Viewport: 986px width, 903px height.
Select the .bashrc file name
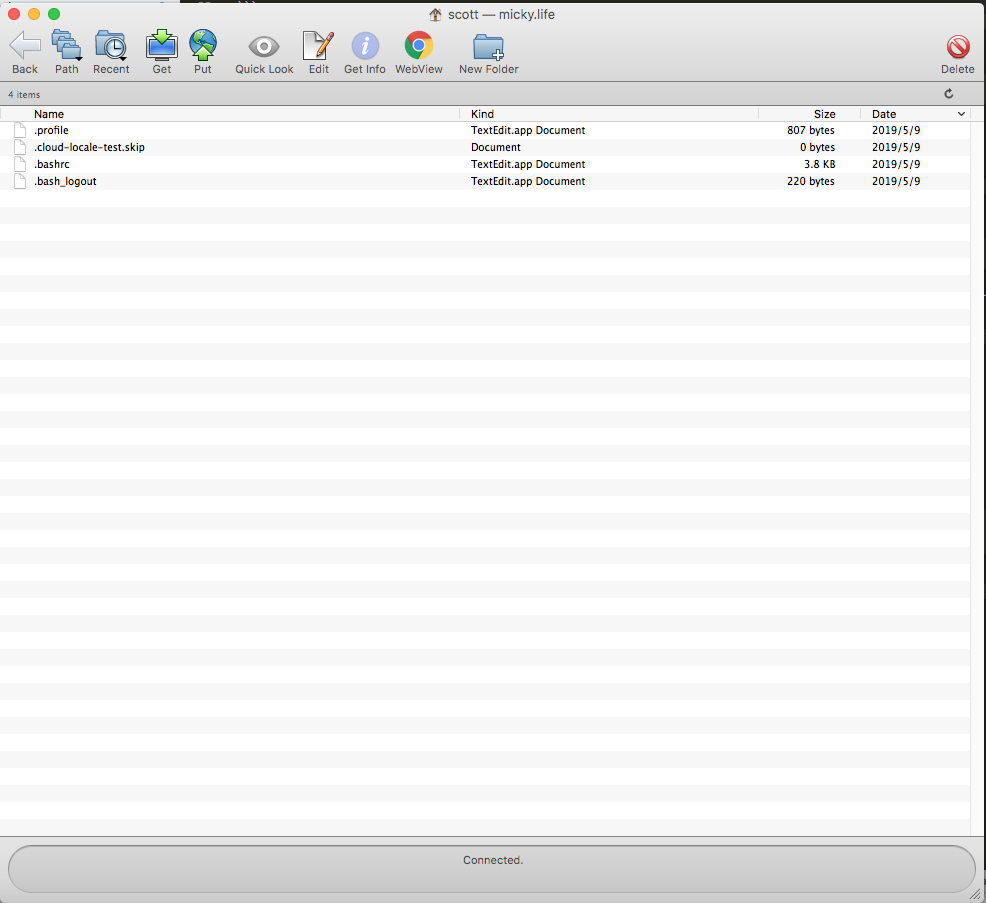[x=52, y=164]
